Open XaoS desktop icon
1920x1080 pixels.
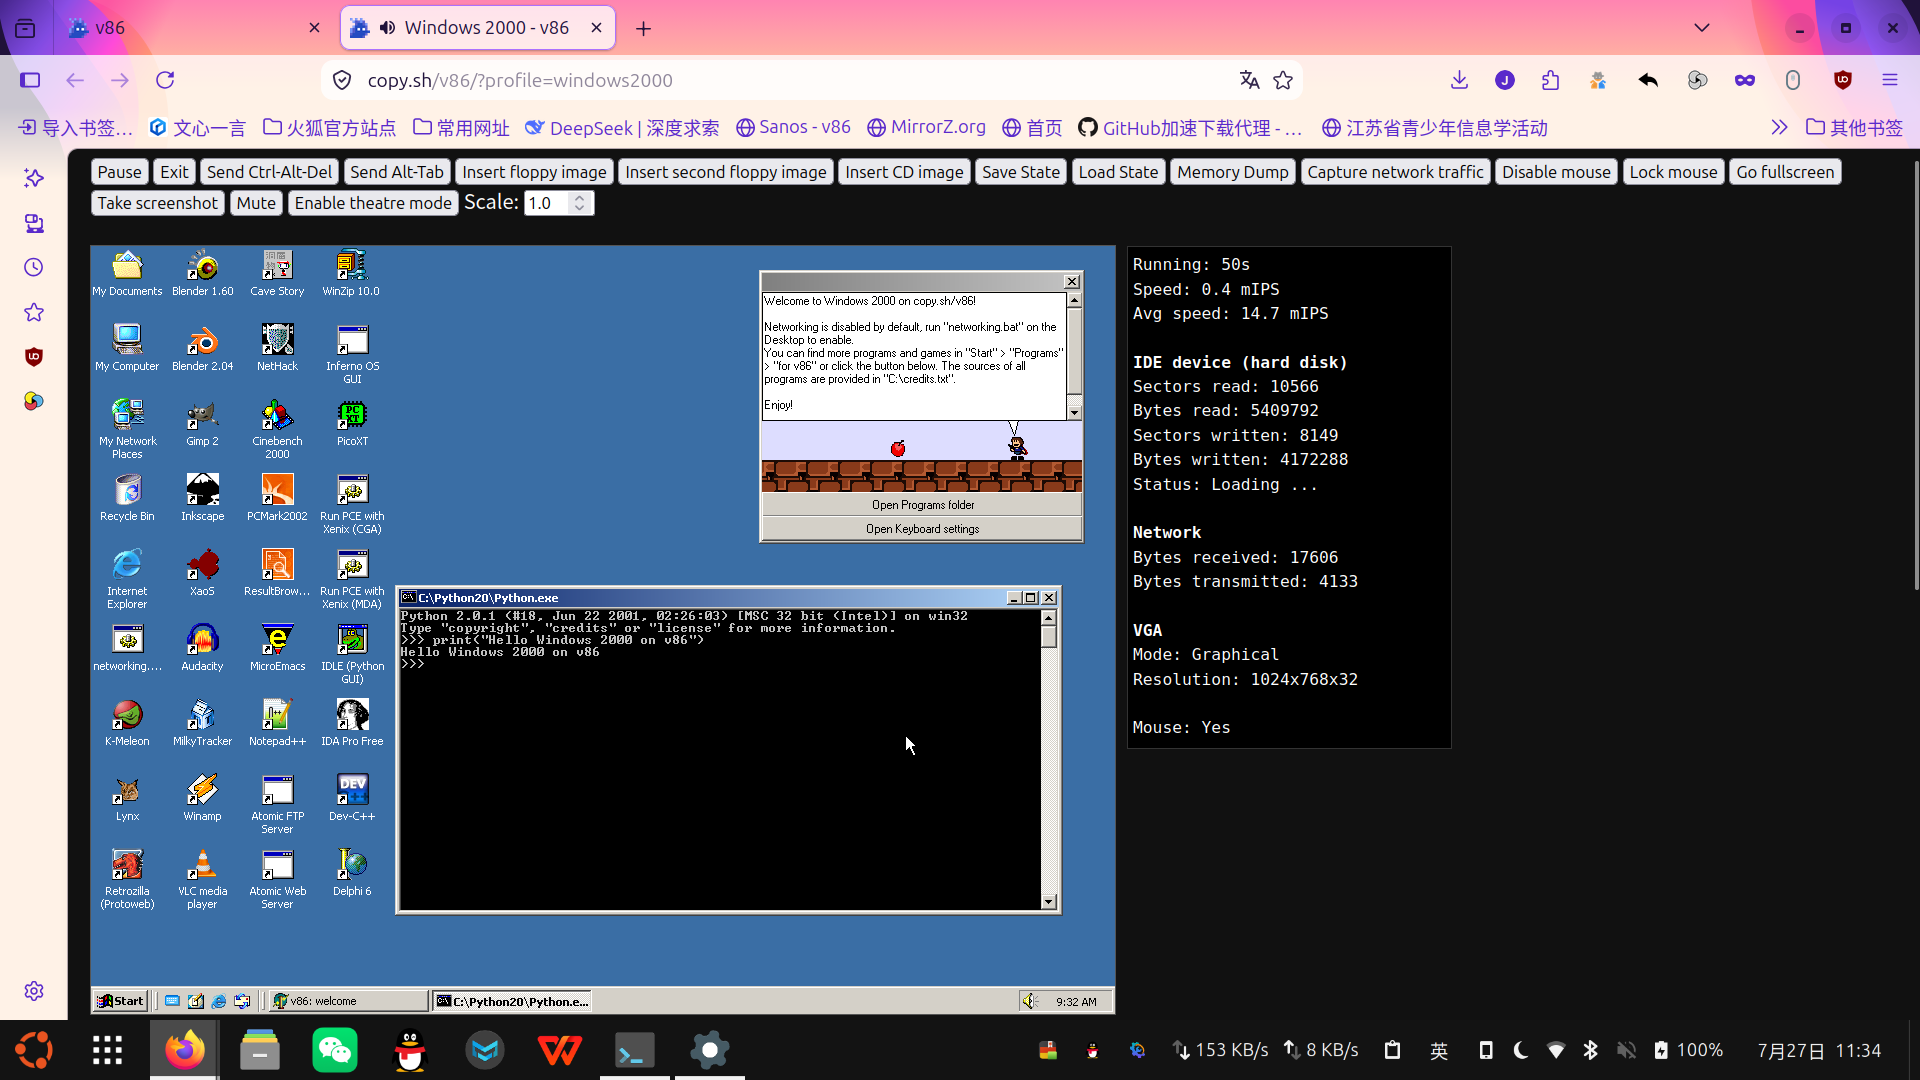click(x=202, y=573)
